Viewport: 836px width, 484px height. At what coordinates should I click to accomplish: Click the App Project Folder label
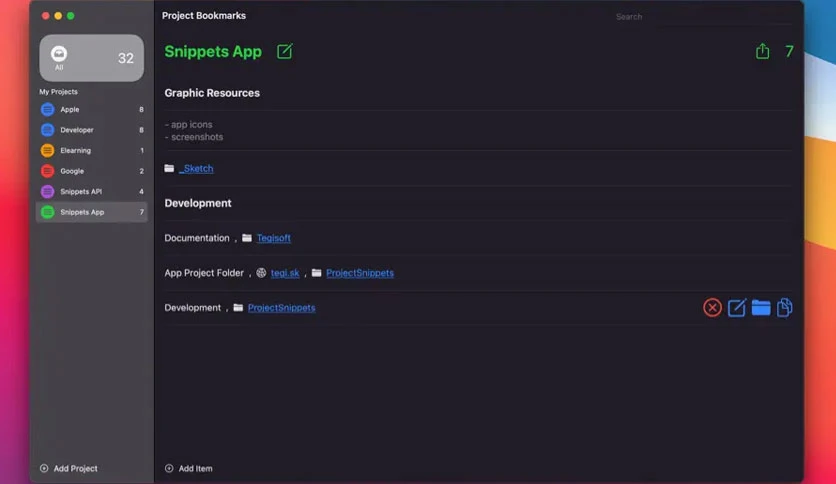tap(204, 273)
